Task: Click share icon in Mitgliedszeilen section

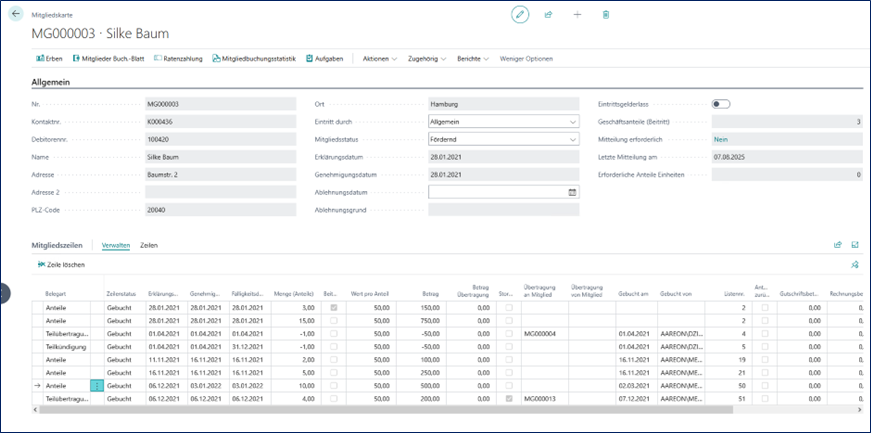Action: 838,244
